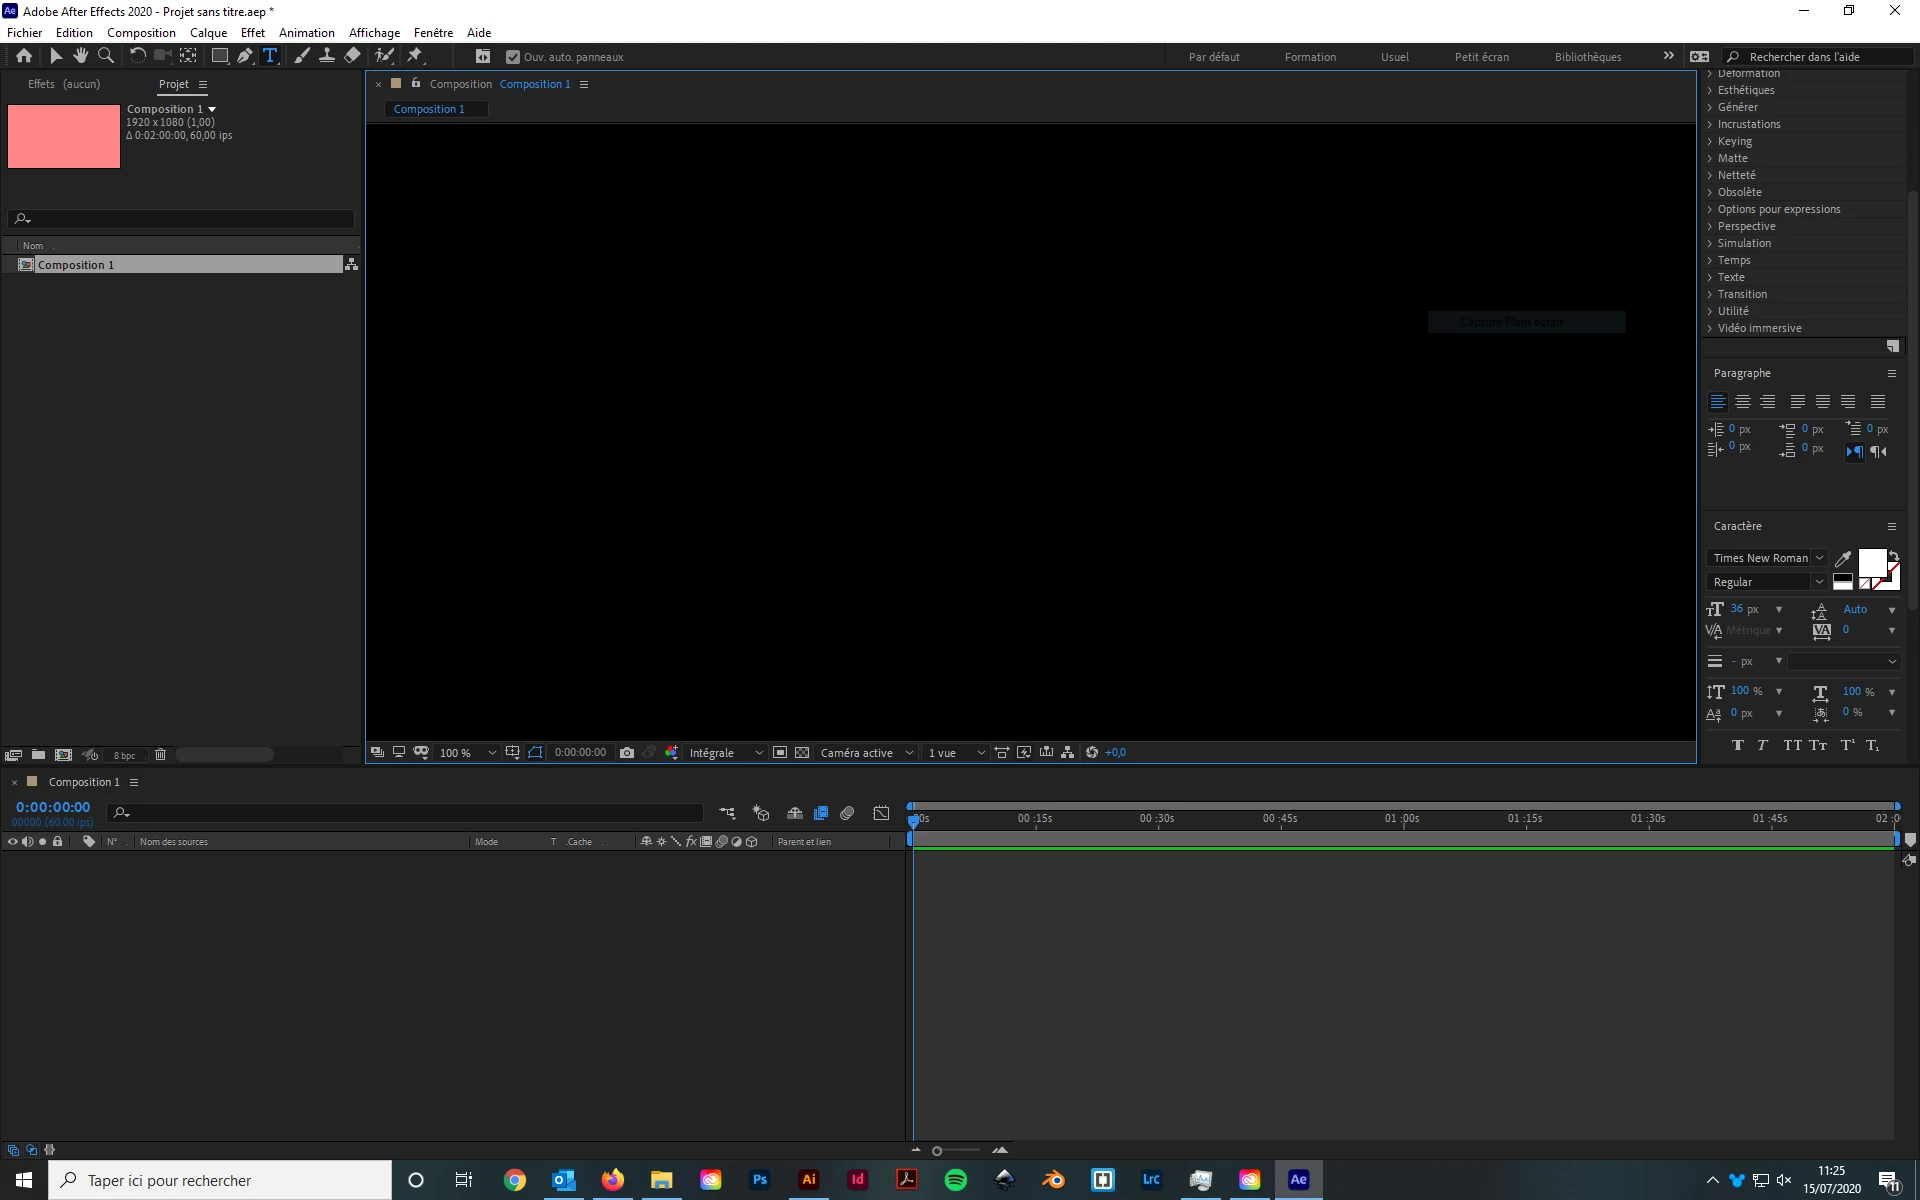The image size is (1920, 1200).
Task: Toggle the Ouv. auto. panneaux checkbox
Action: 513,57
